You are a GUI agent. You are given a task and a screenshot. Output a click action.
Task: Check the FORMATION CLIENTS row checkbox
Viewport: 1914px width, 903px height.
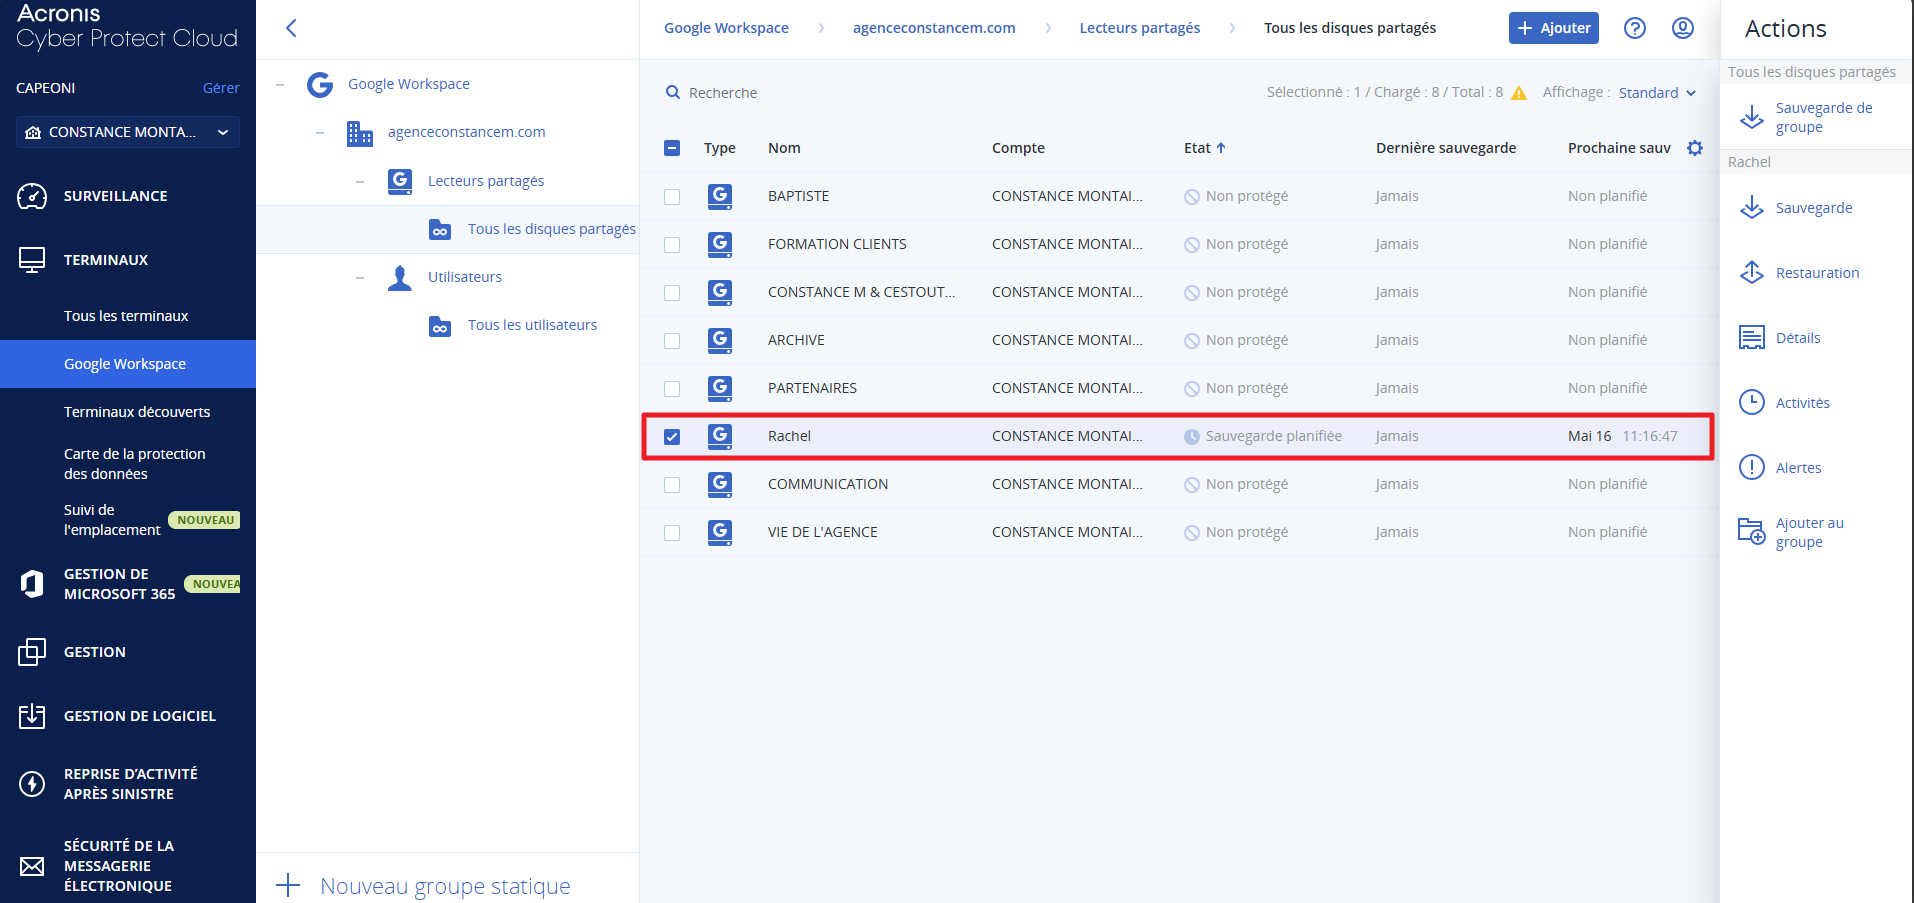click(672, 245)
